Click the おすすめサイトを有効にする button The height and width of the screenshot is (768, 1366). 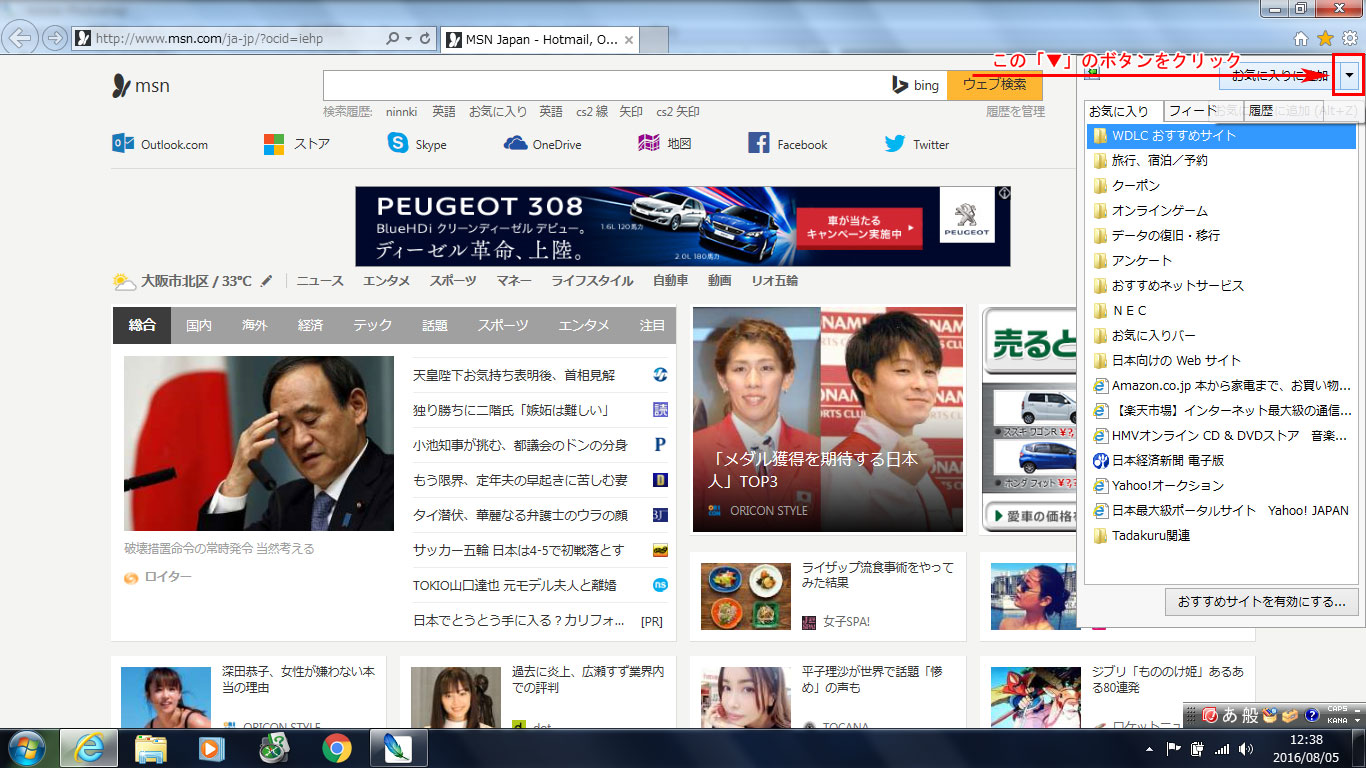pyautogui.click(x=1261, y=602)
